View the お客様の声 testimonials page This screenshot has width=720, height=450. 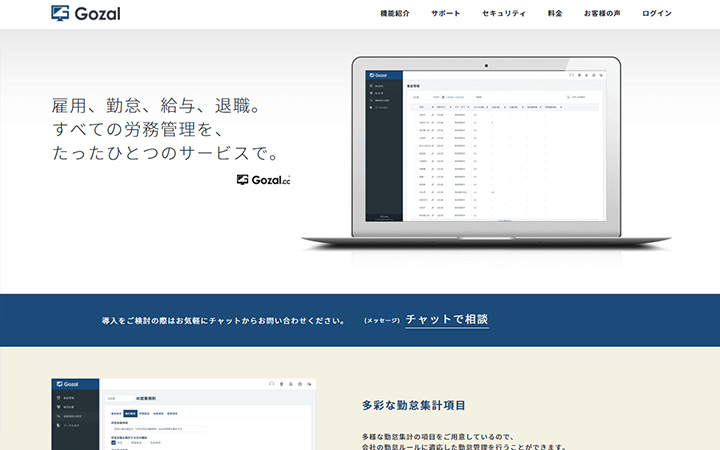[x=602, y=13]
